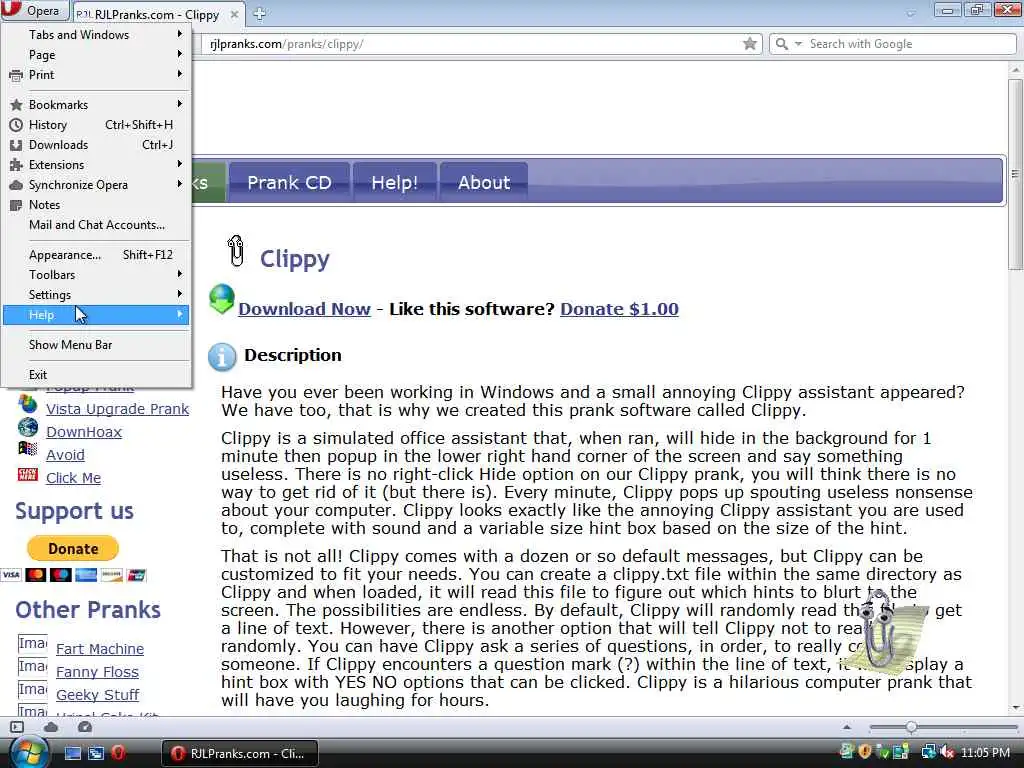Click yellow Donate PayPal button
Image resolution: width=1024 pixels, height=768 pixels.
coord(72,549)
